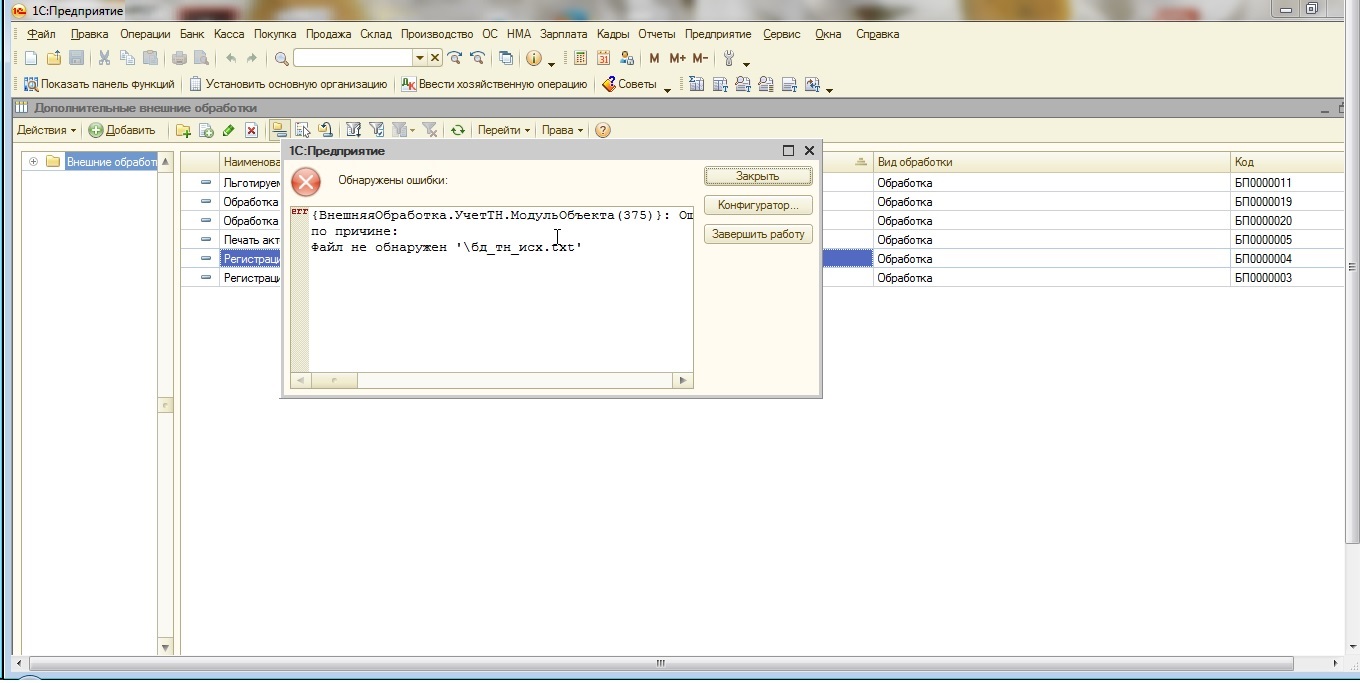The width and height of the screenshot is (1360, 683).
Task: Click into the toolbar search input field
Action: [353, 58]
